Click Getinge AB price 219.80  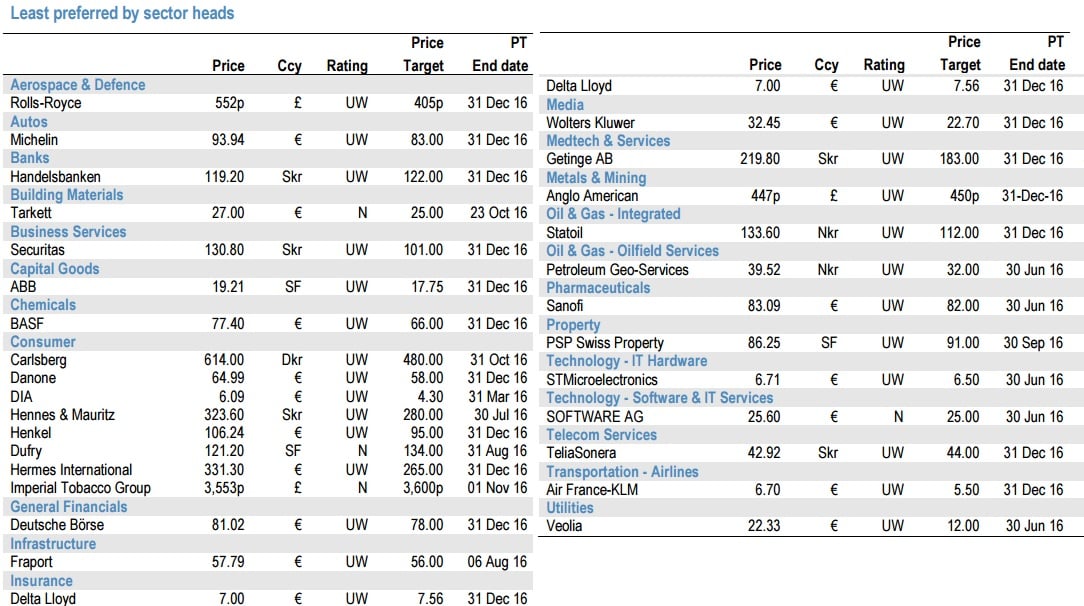pos(760,159)
